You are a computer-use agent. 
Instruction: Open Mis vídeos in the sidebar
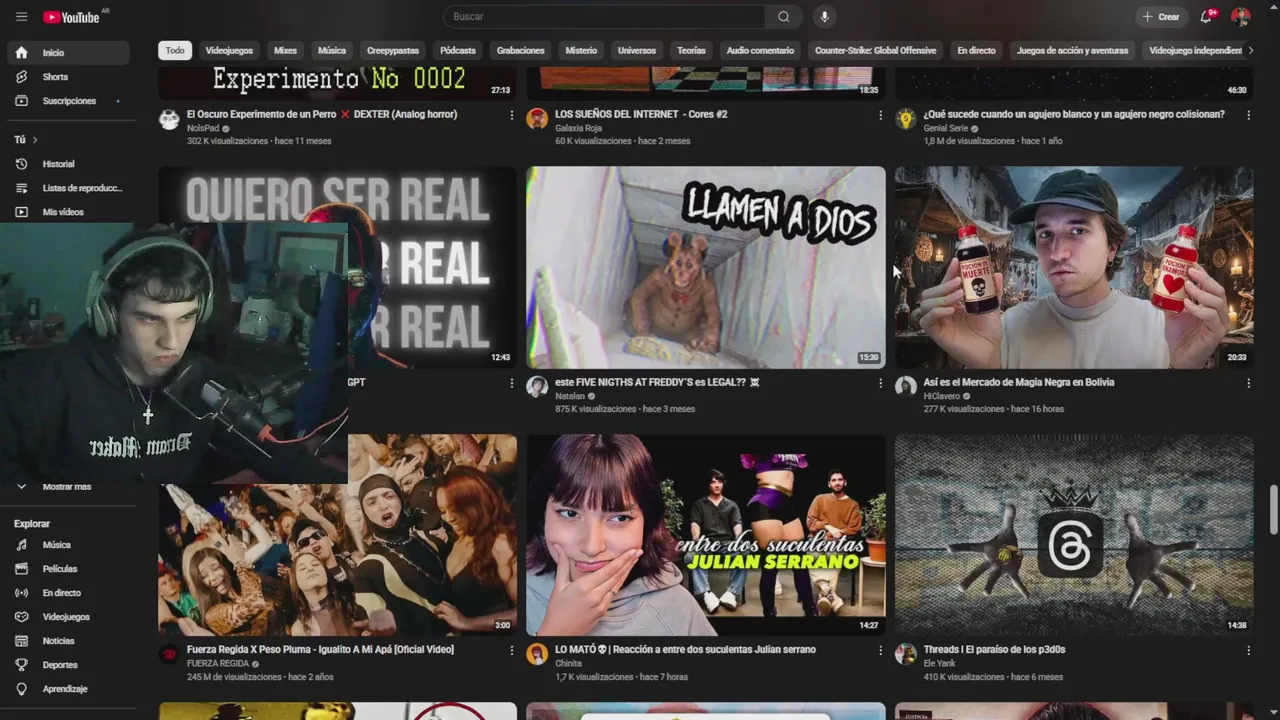[65, 212]
